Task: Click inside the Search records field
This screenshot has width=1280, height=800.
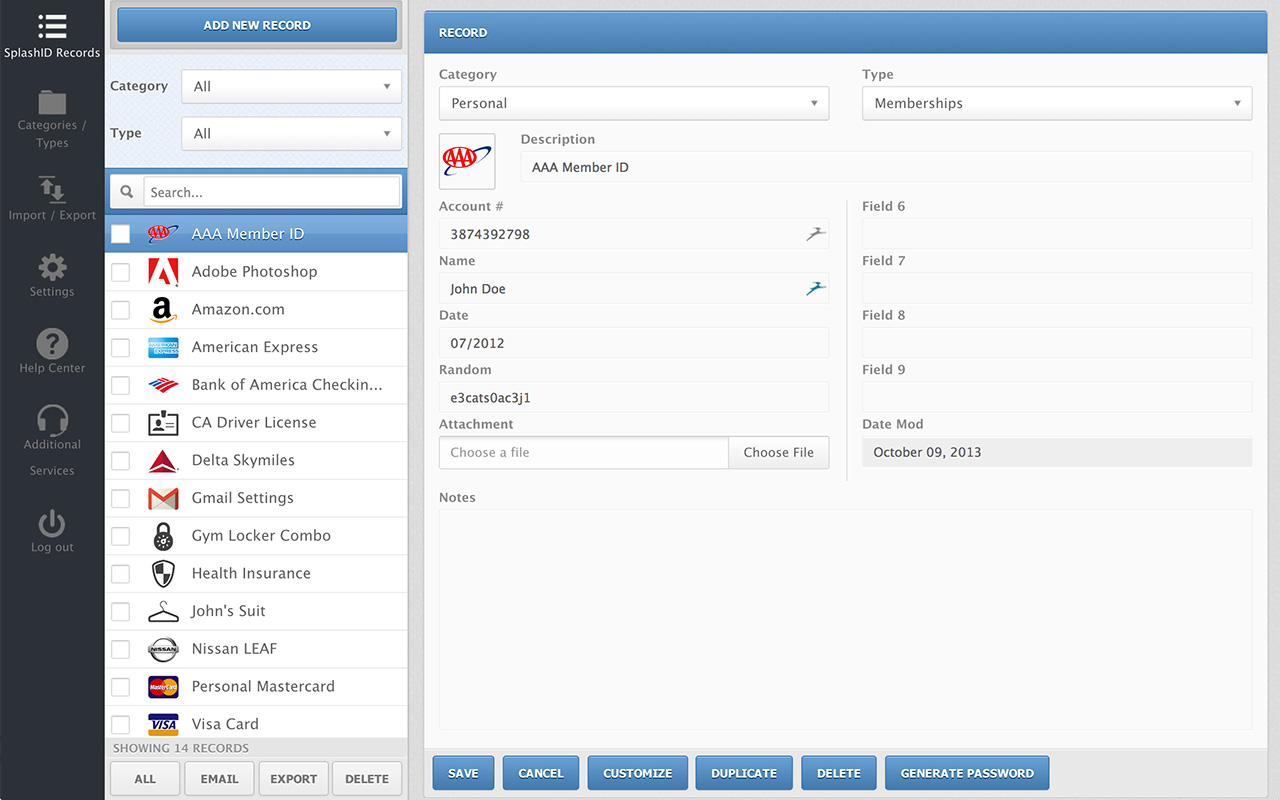Action: pos(270,191)
